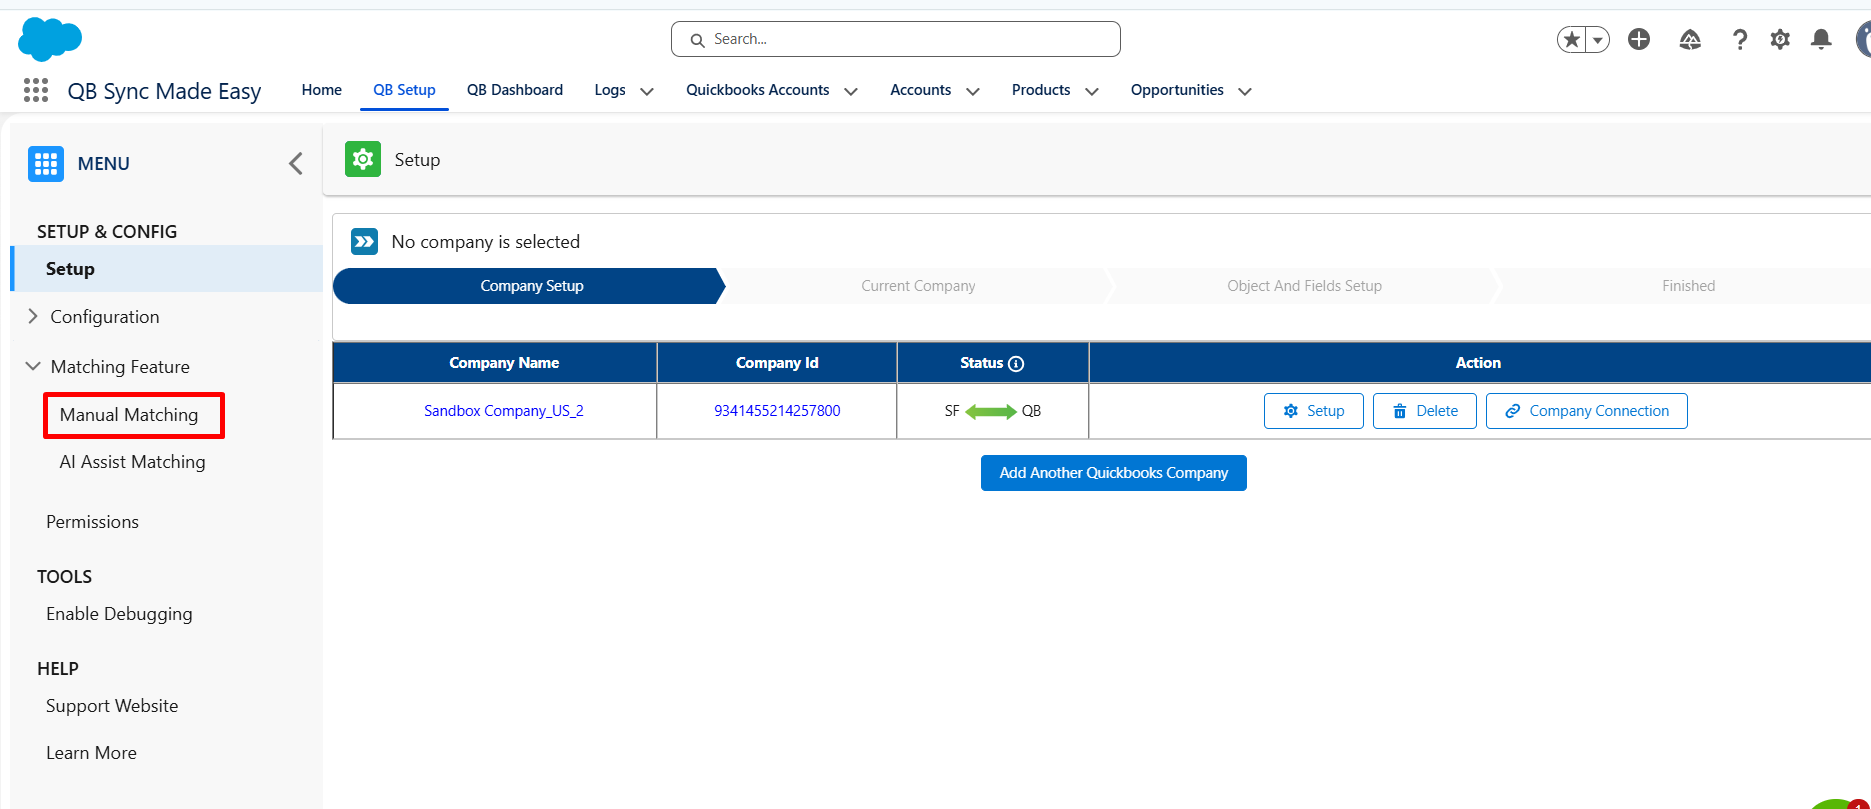This screenshot has height=809, width=1871.
Task: Open the QB Dashboard tab
Action: click(515, 90)
